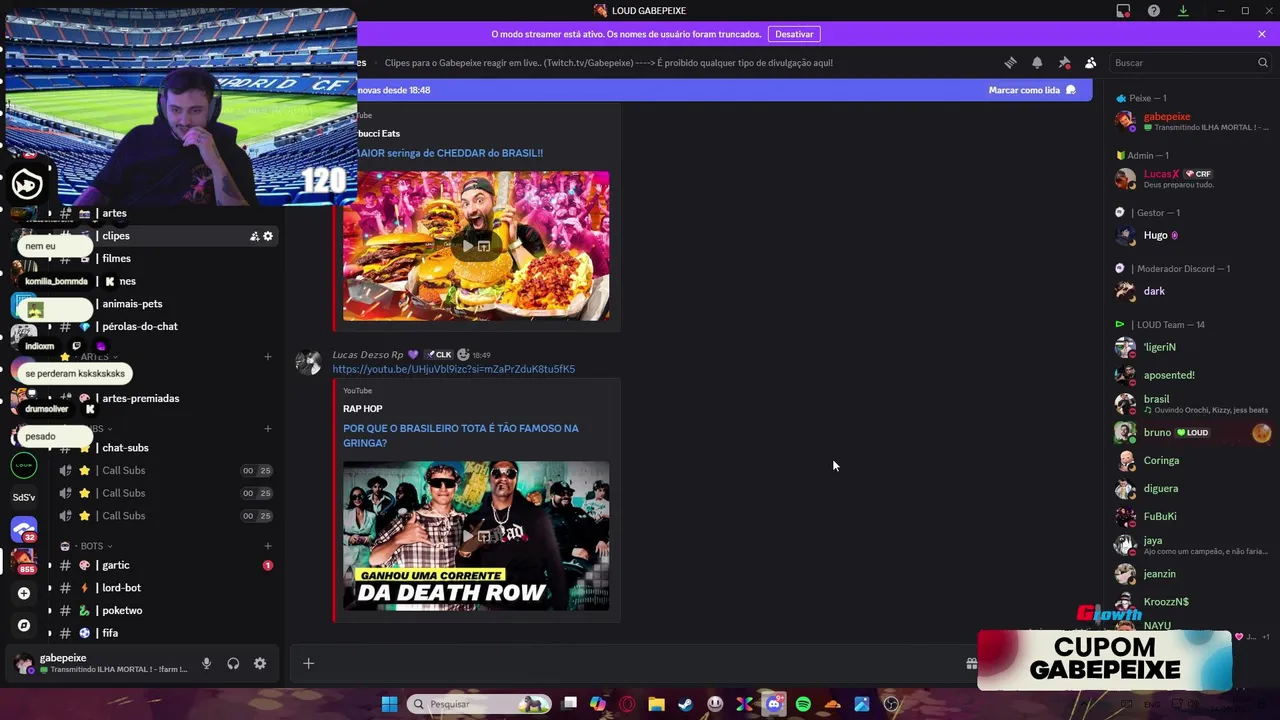Open server with 32 notifications badge

coord(24,529)
